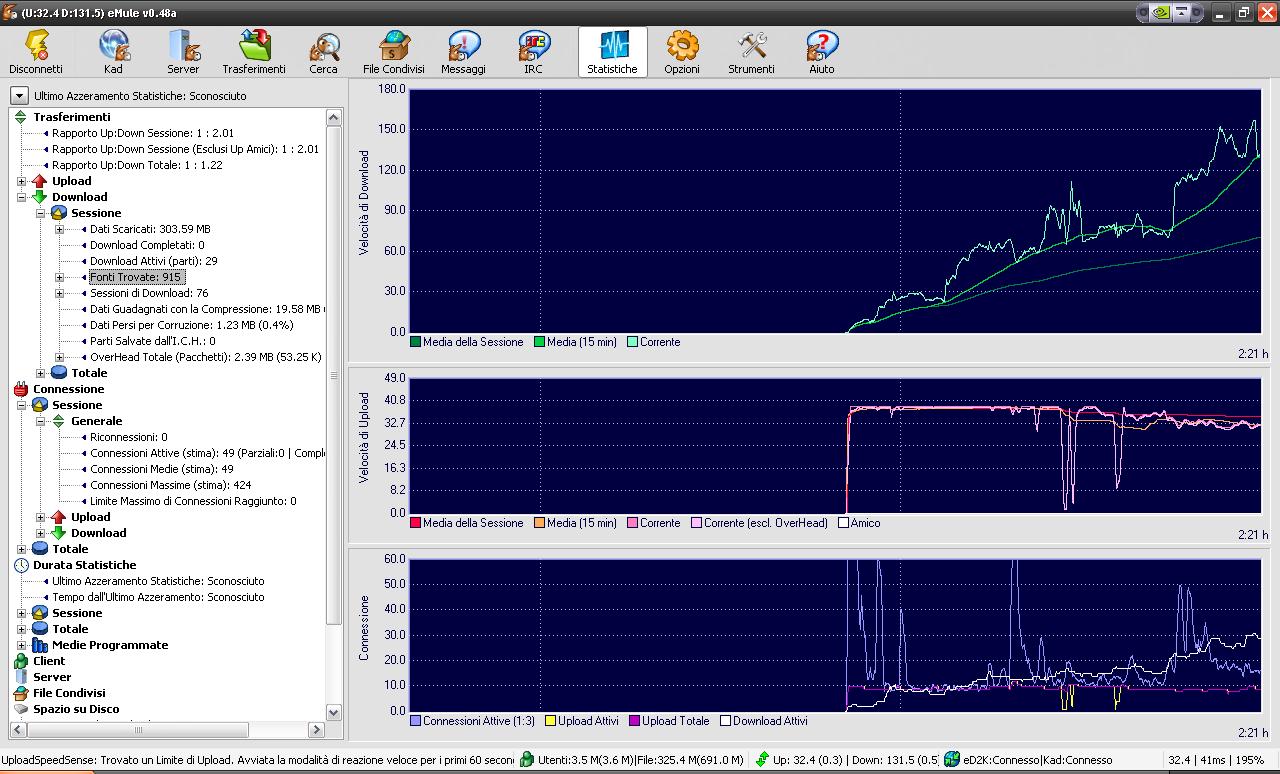1280x774 pixels.
Task: Select Fonti Trovate: 915 row
Action: pyautogui.click(x=135, y=277)
